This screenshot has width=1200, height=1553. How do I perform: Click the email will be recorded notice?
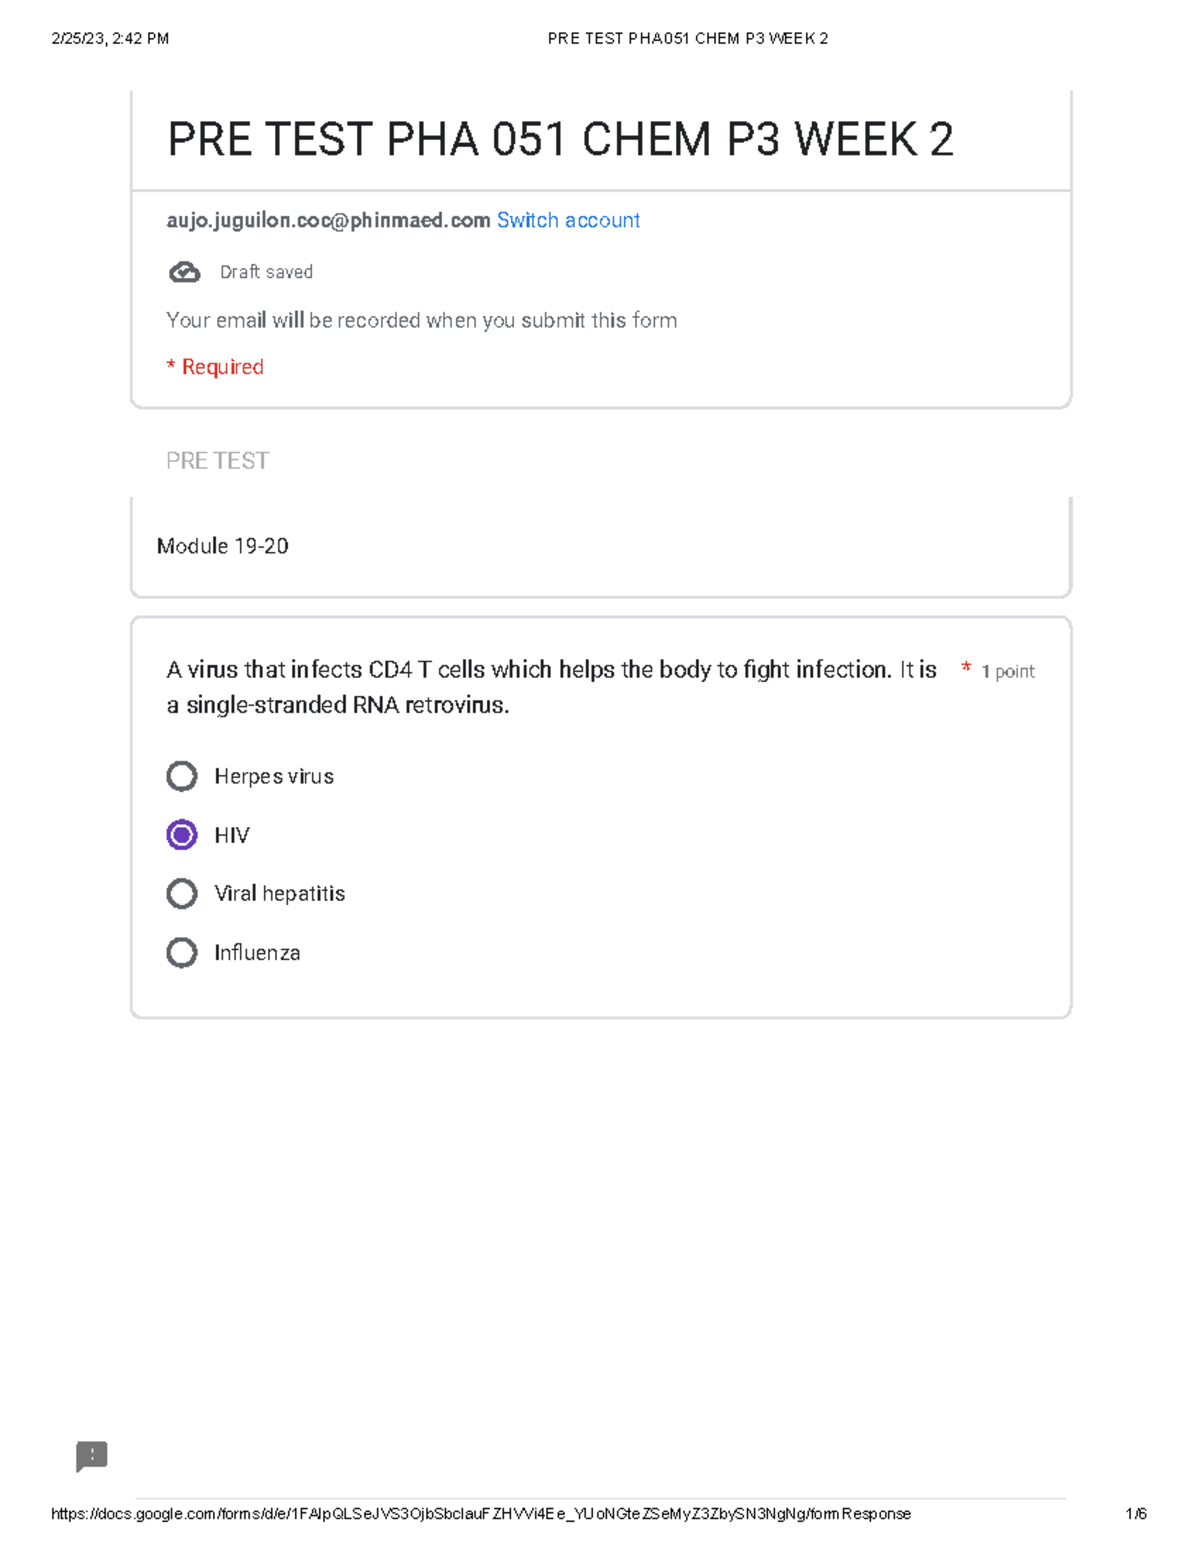click(x=421, y=321)
